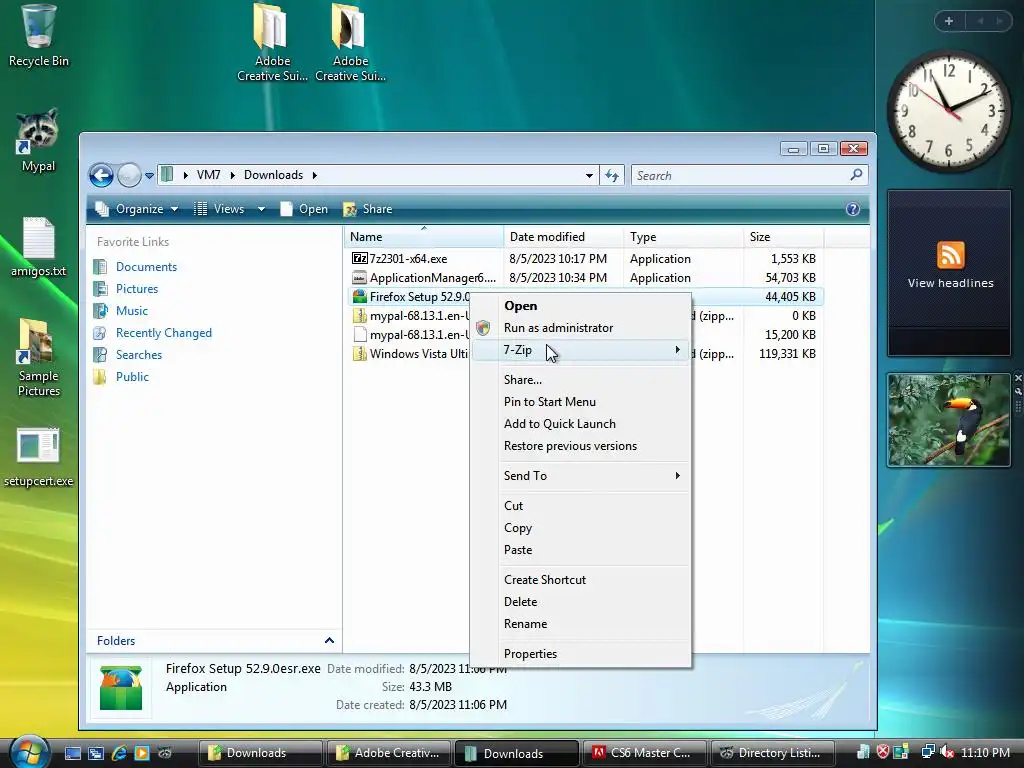
Task: Select the Mypal raccoon desktop shortcut
Action: 38,140
